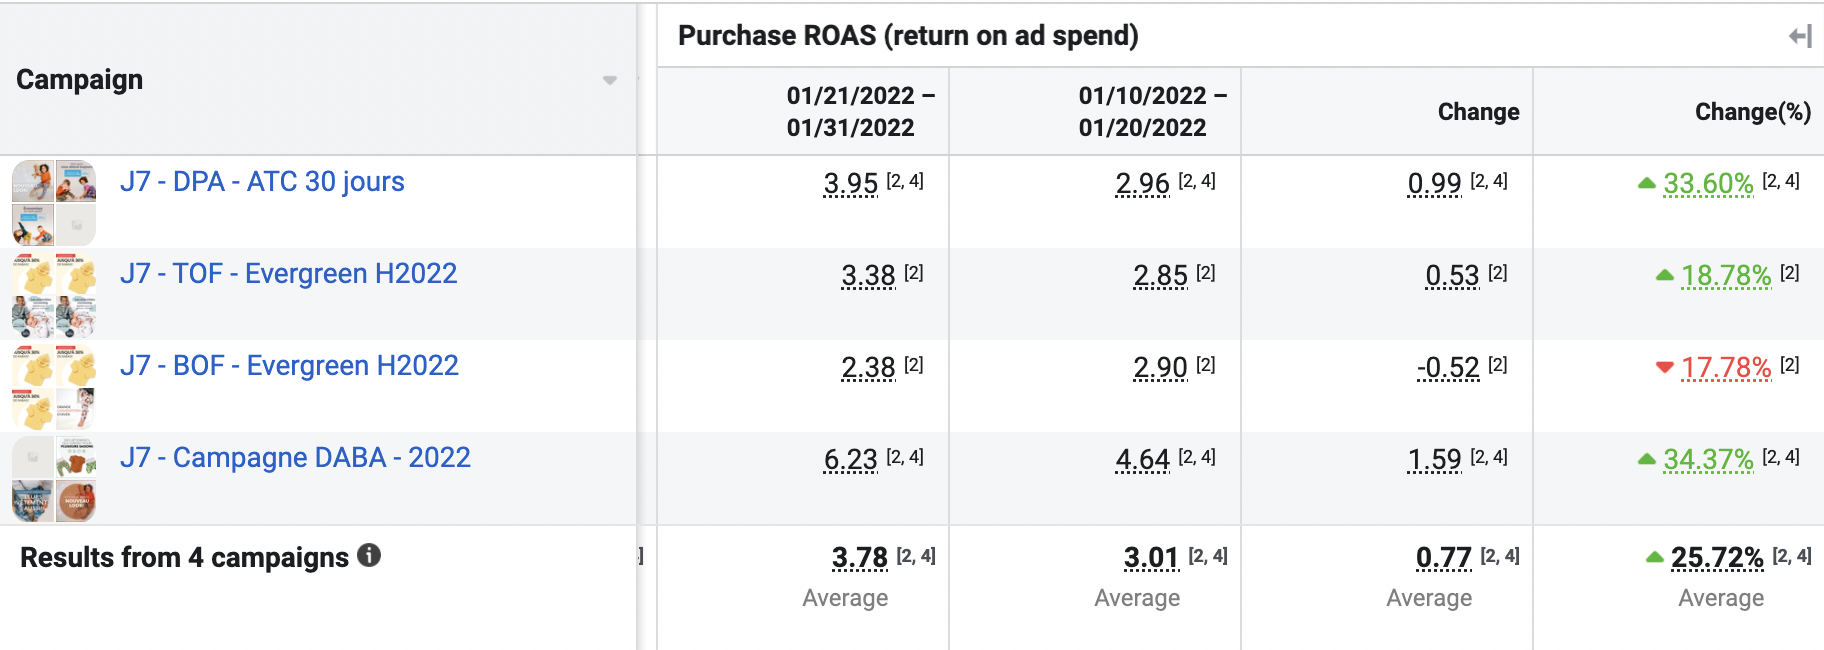
Task: Click the Change column header
Action: (x=1478, y=112)
